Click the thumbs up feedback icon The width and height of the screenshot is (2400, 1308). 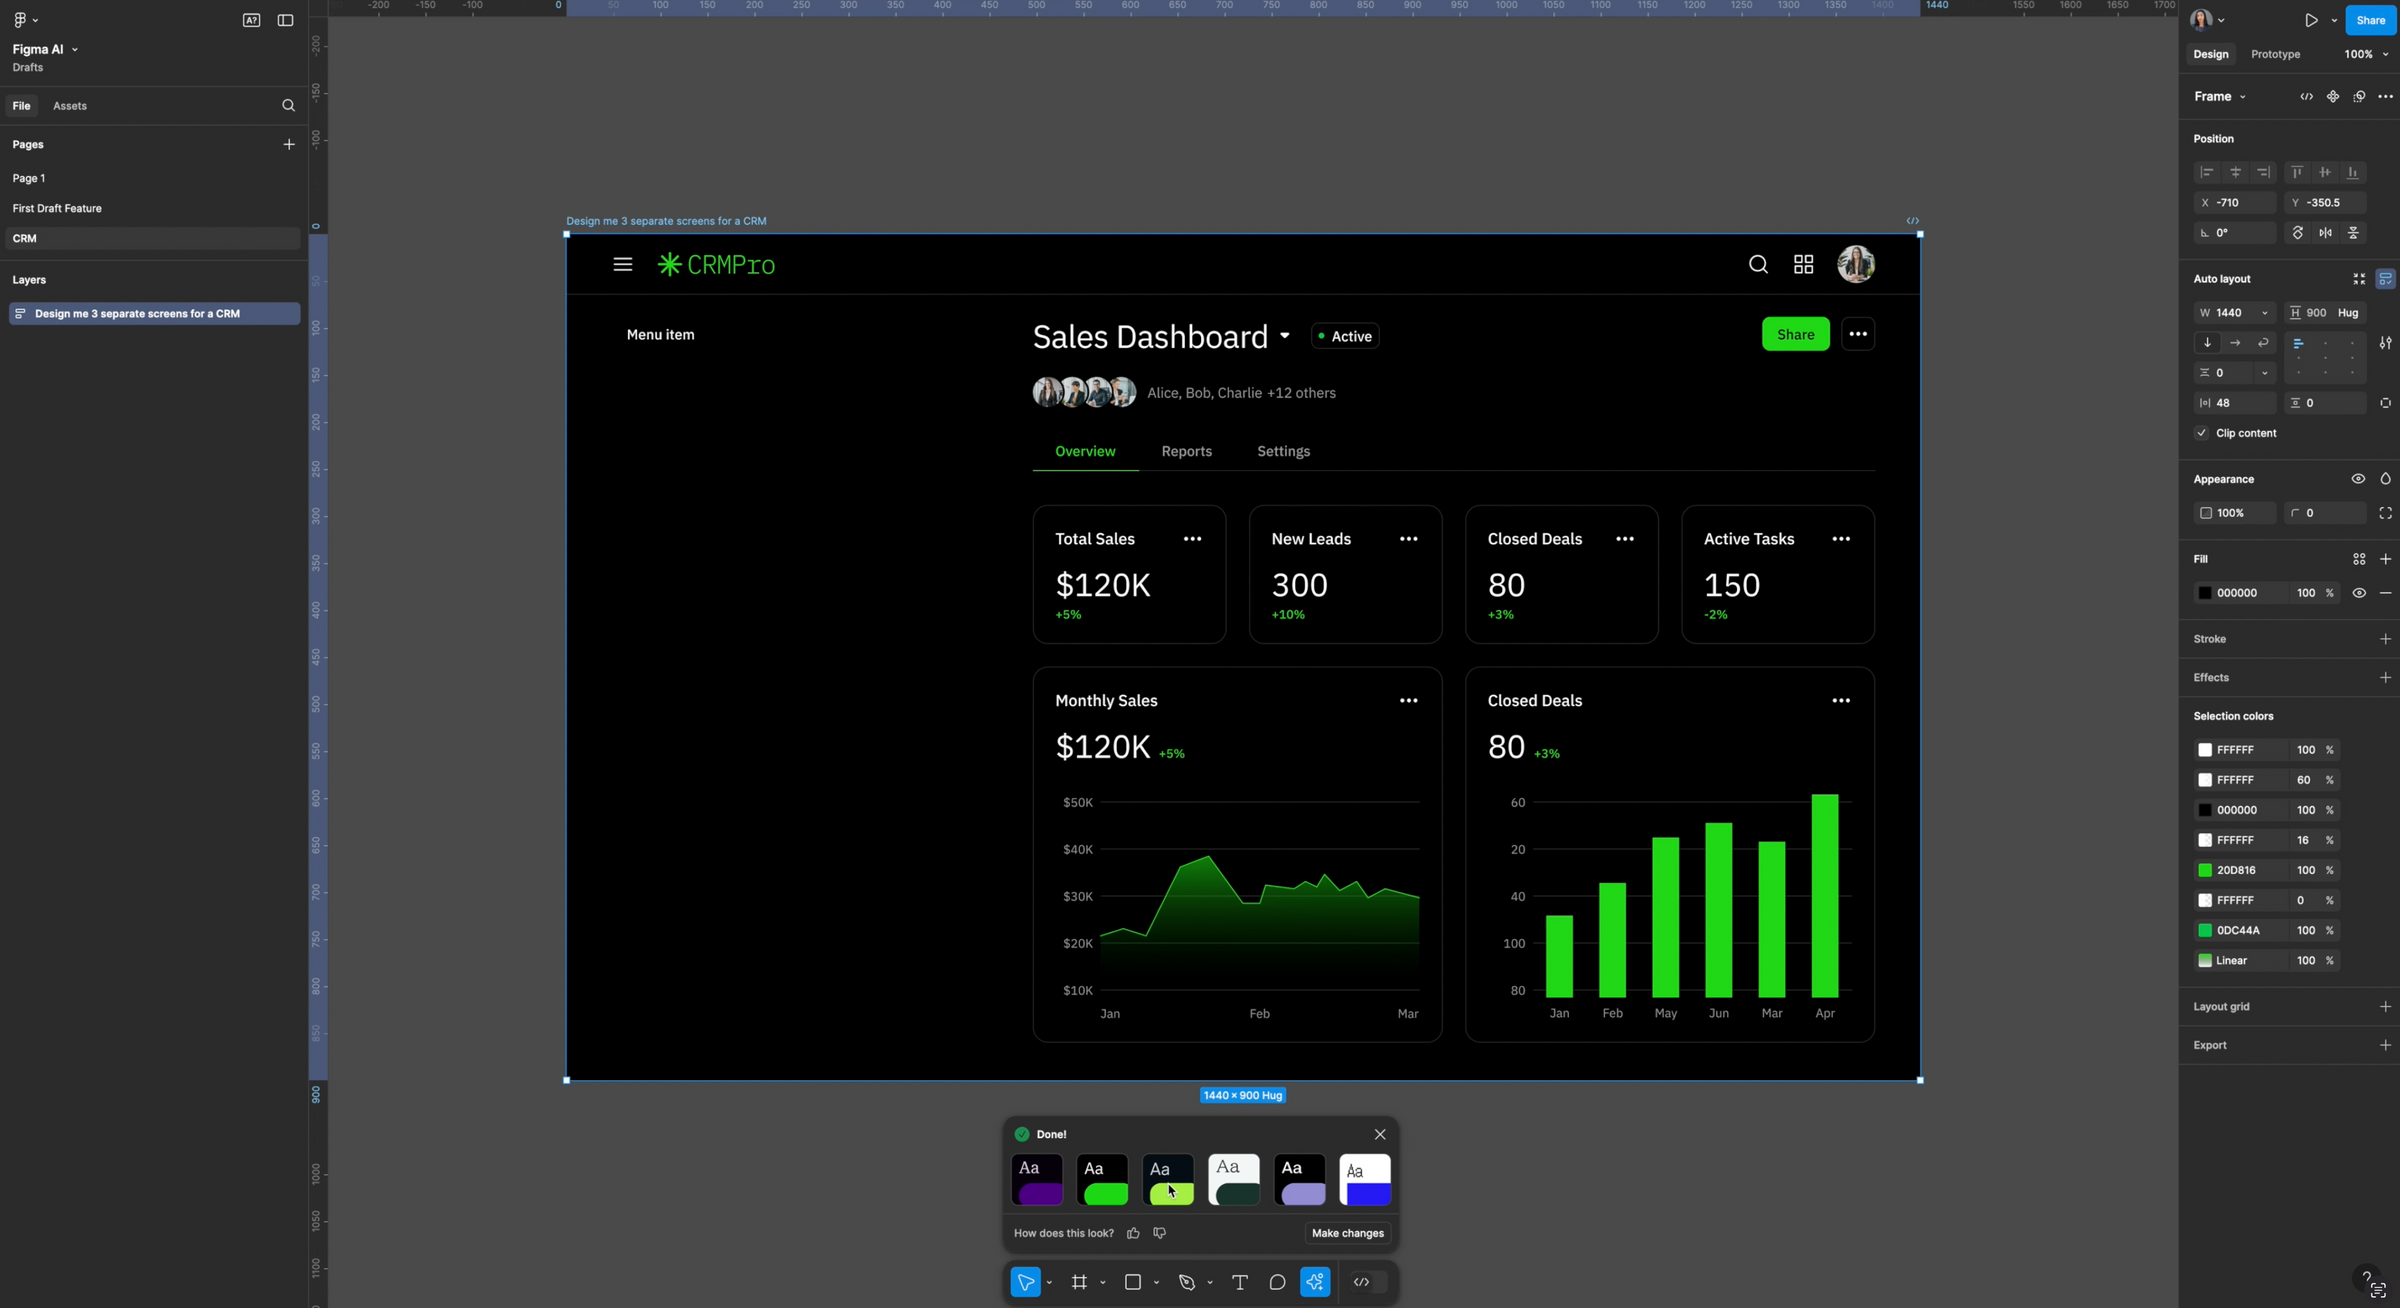(x=1133, y=1233)
